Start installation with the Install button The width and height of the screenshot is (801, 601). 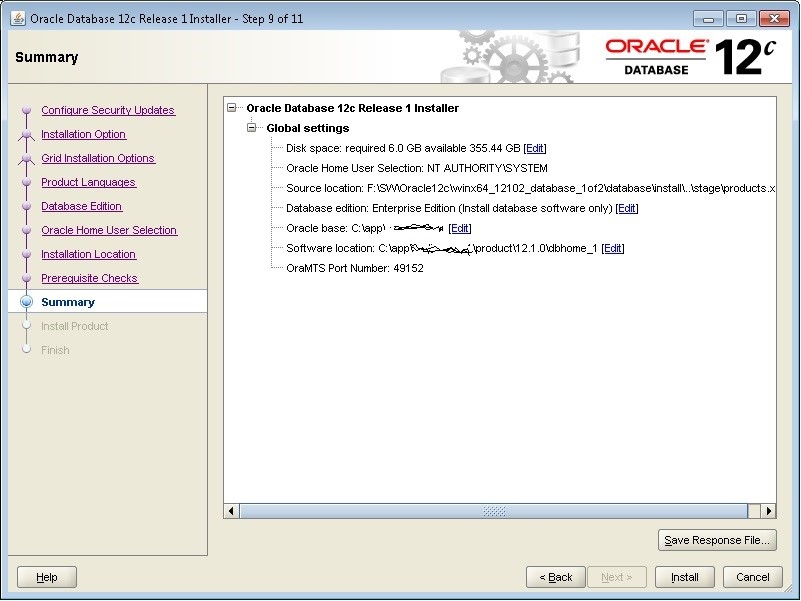pyautogui.click(x=685, y=577)
